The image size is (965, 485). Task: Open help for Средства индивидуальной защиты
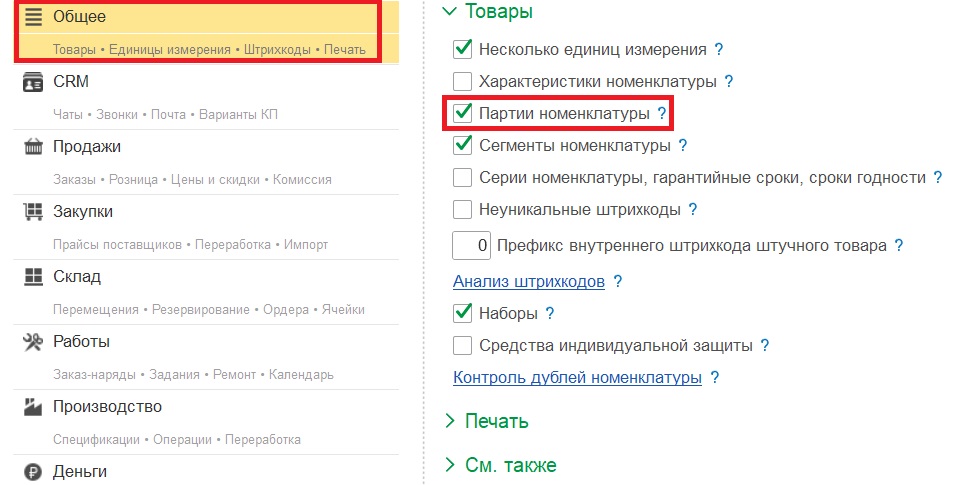[764, 345]
